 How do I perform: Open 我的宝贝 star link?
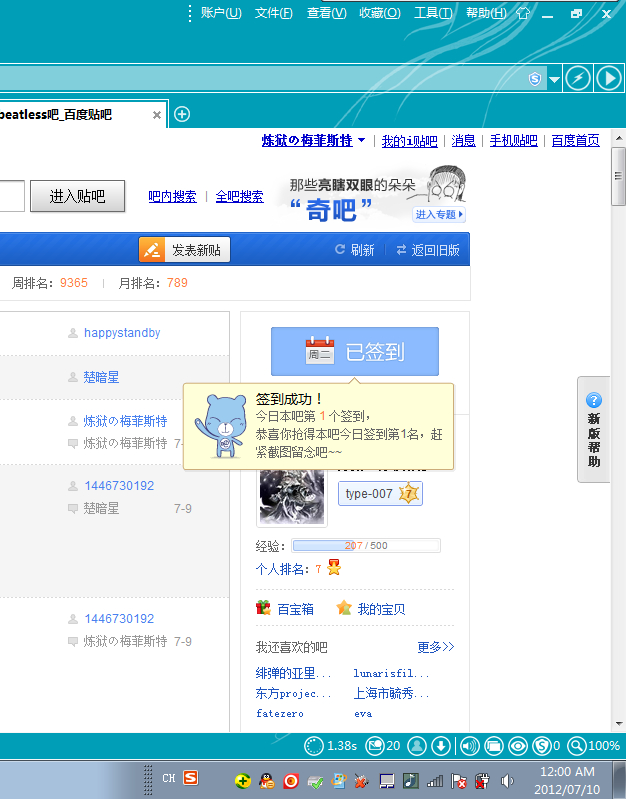point(371,608)
